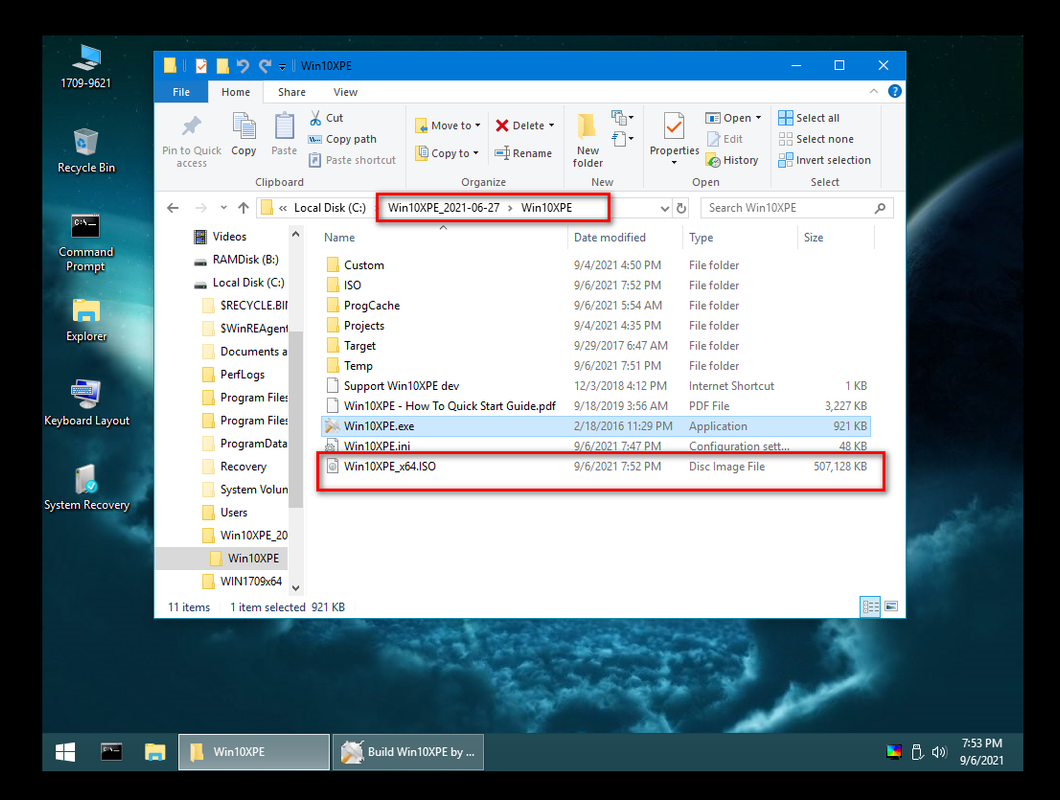Expand New item dropdown in ribbon
The height and width of the screenshot is (800, 1060).
coord(623,118)
